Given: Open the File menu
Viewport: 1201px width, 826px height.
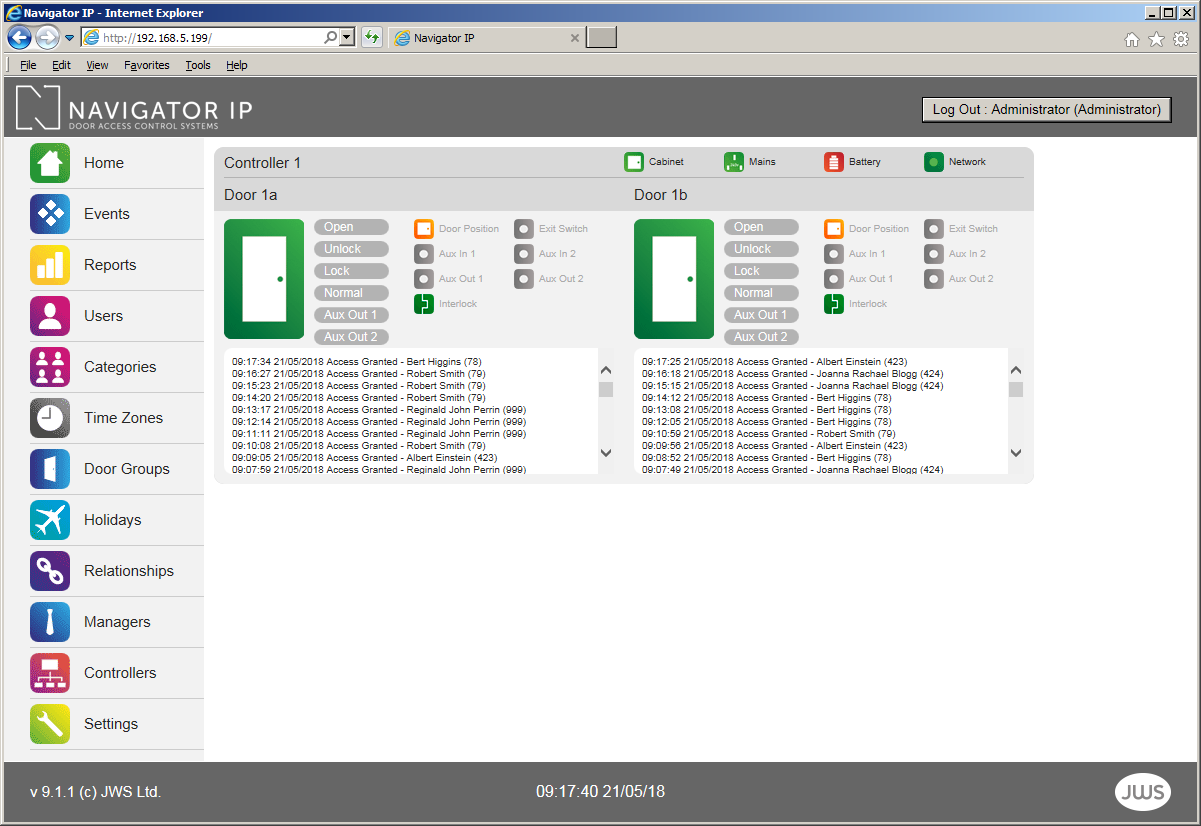Looking at the screenshot, I should pyautogui.click(x=28, y=65).
